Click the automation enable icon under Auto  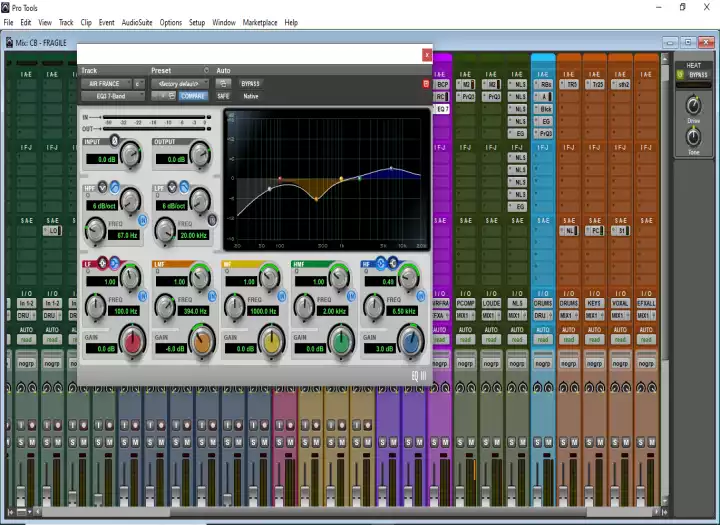tap(223, 84)
